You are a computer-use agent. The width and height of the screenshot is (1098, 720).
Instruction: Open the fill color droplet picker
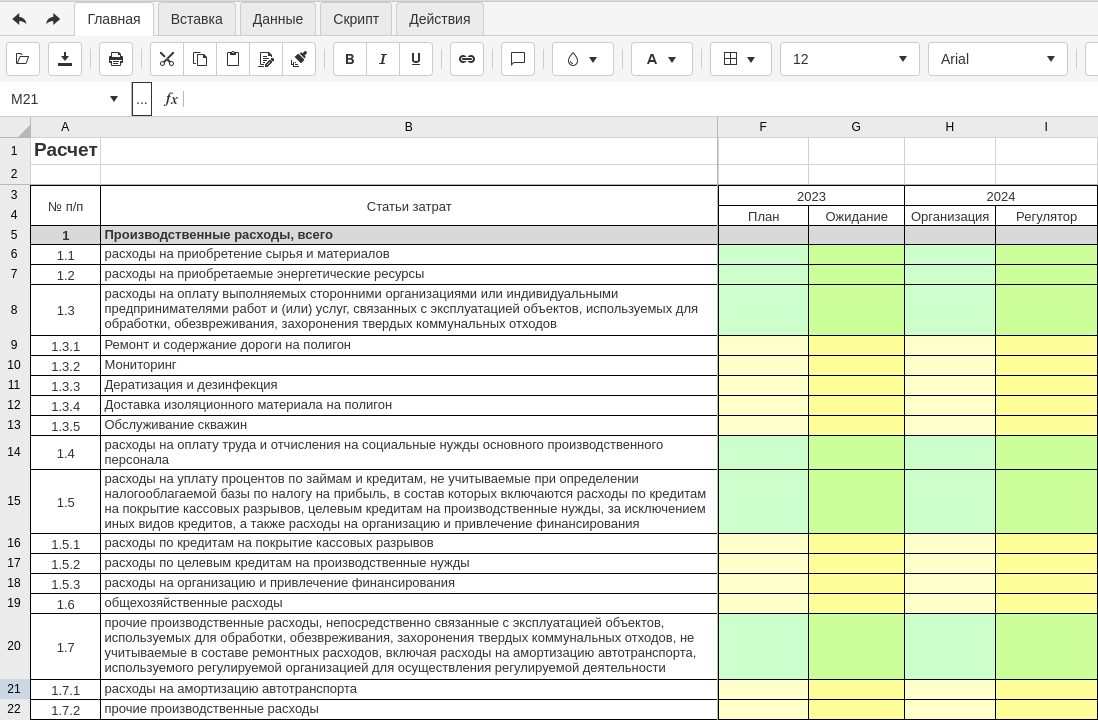click(582, 59)
